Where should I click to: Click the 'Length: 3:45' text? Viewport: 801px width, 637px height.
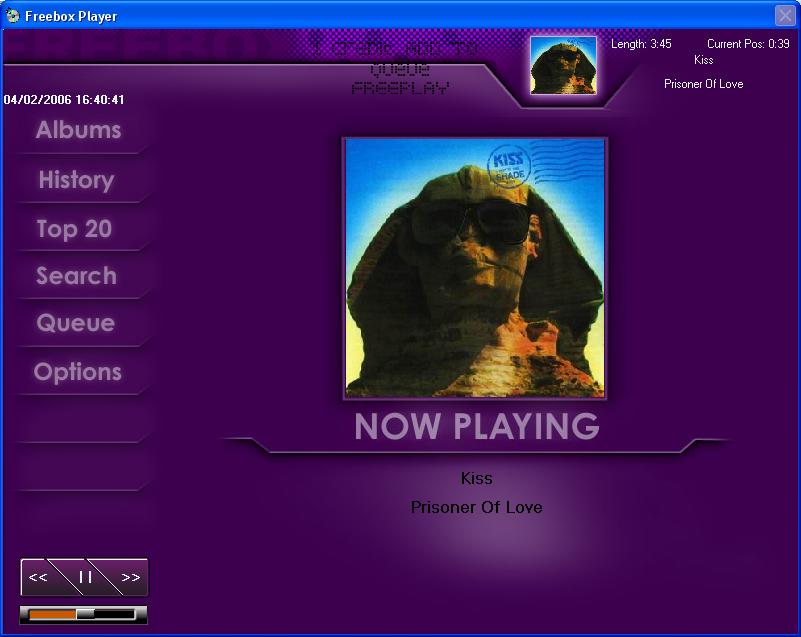(x=641, y=44)
